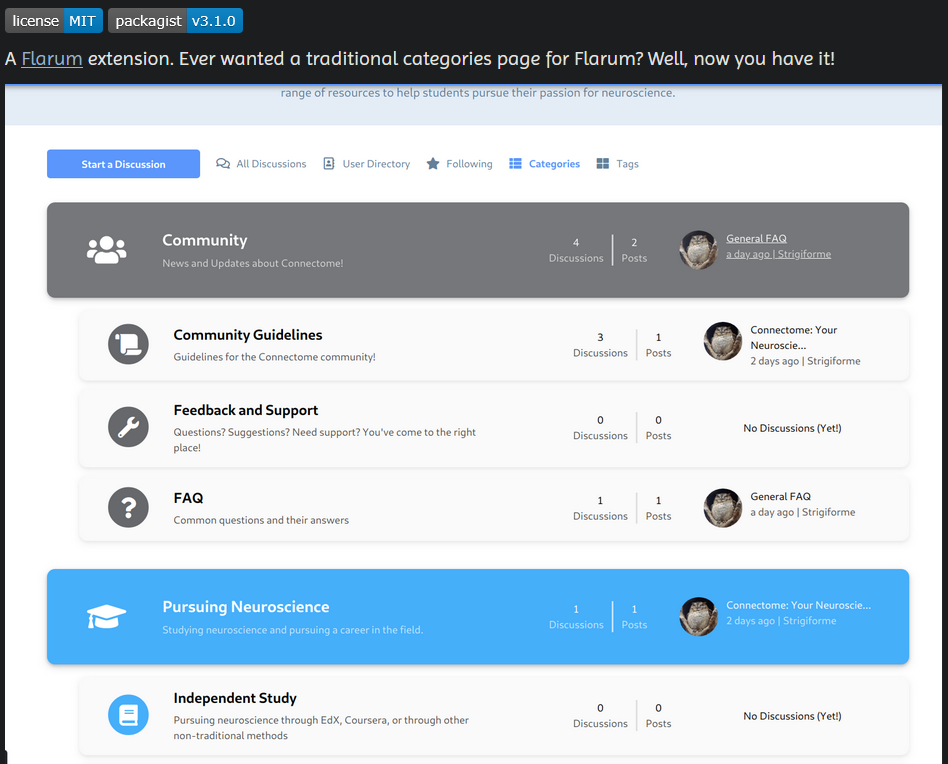Click the Feedback and Support wrench icon
The width and height of the screenshot is (948, 764).
point(128,427)
